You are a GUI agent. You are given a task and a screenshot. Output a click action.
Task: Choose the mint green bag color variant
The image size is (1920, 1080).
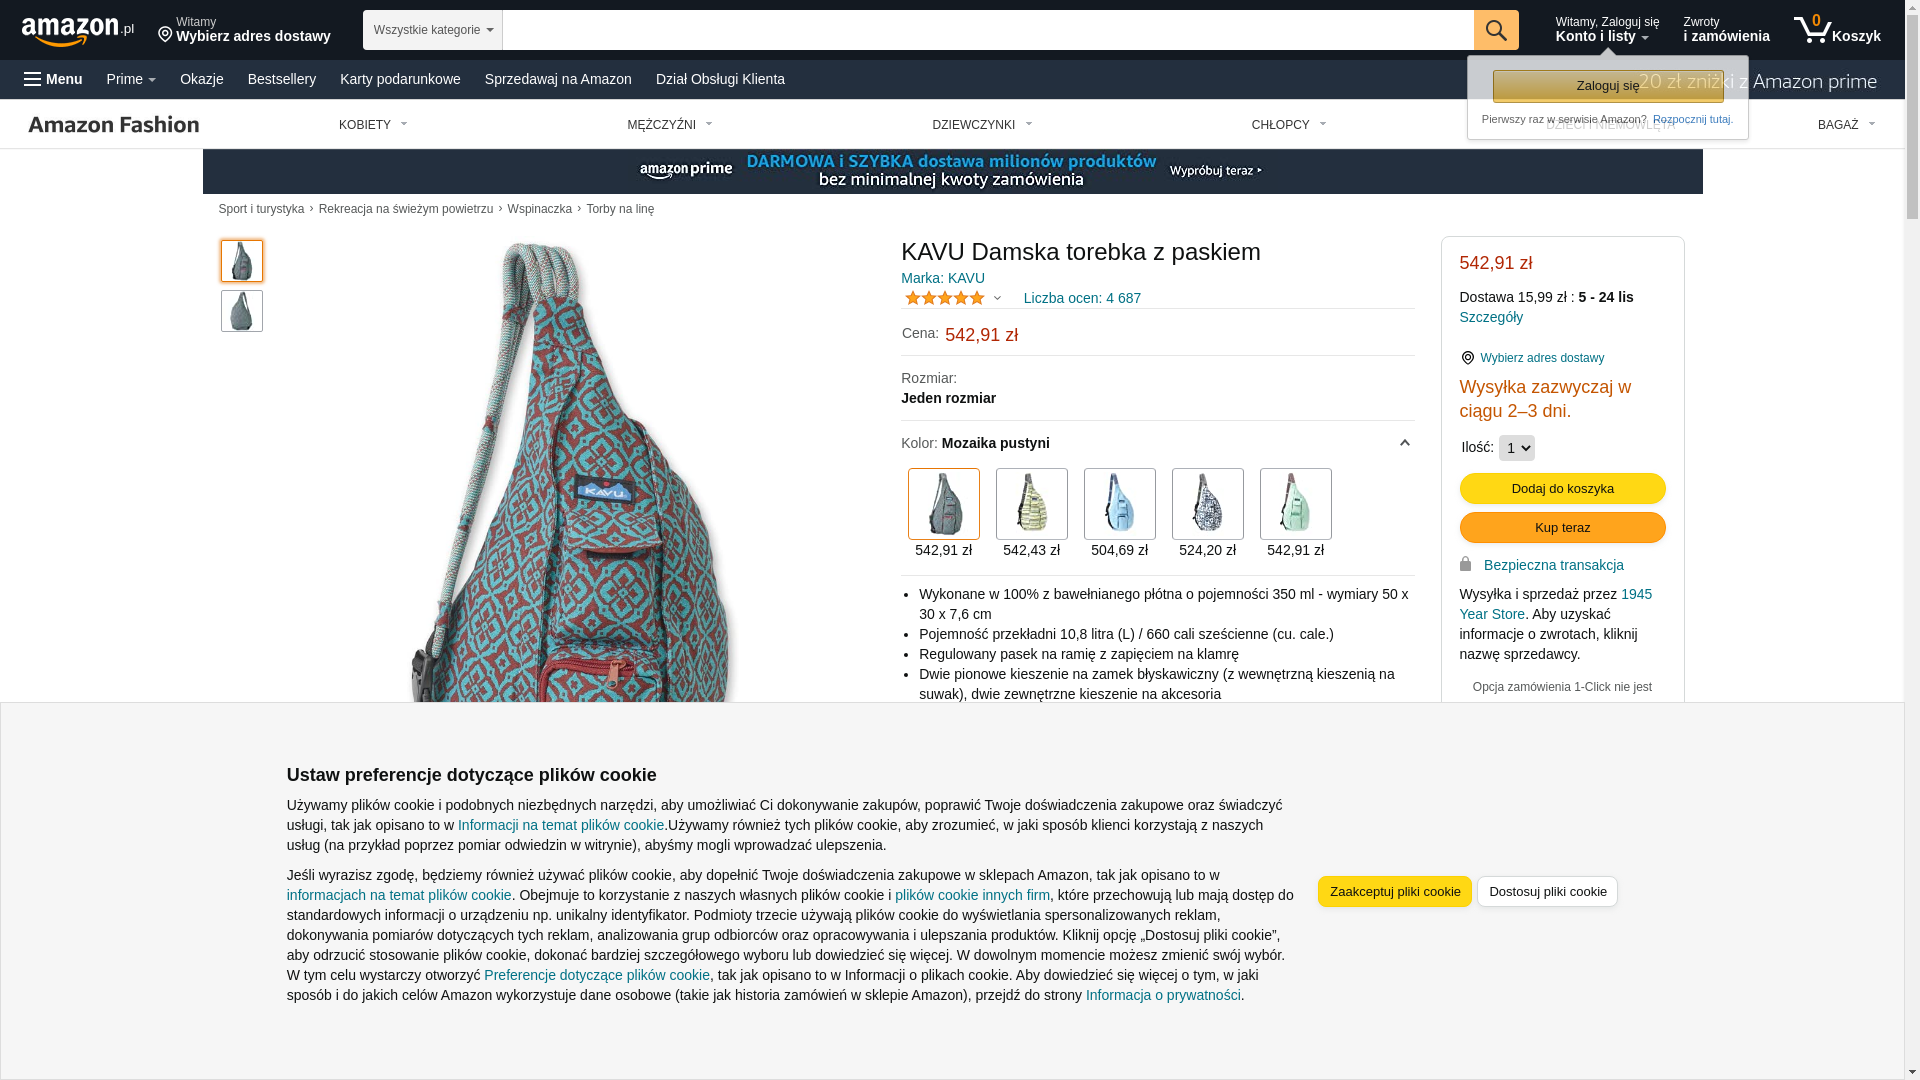(1296, 504)
